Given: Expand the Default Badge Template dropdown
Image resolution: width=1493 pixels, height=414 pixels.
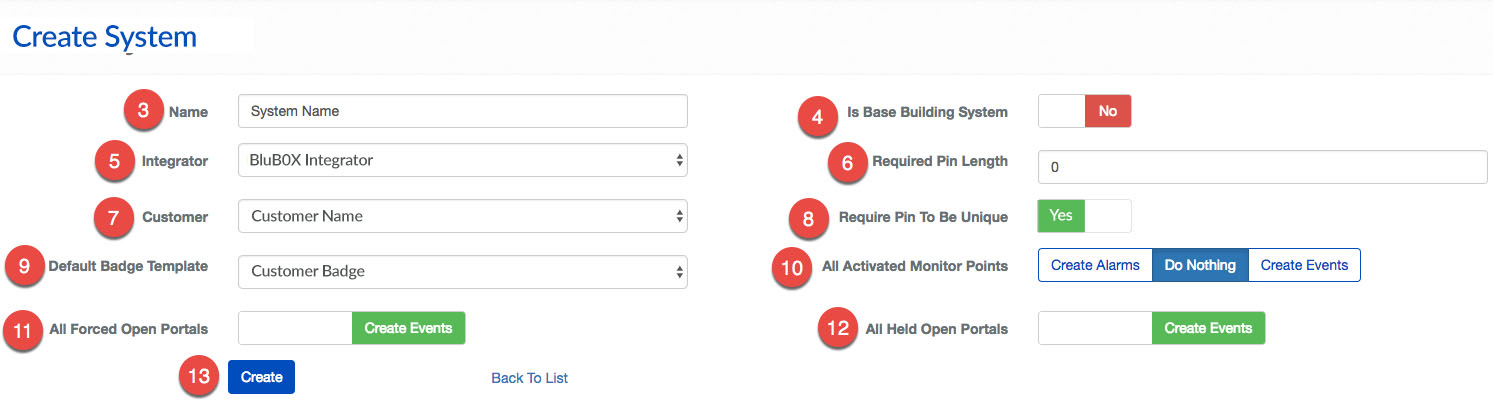Looking at the screenshot, I should point(462,271).
